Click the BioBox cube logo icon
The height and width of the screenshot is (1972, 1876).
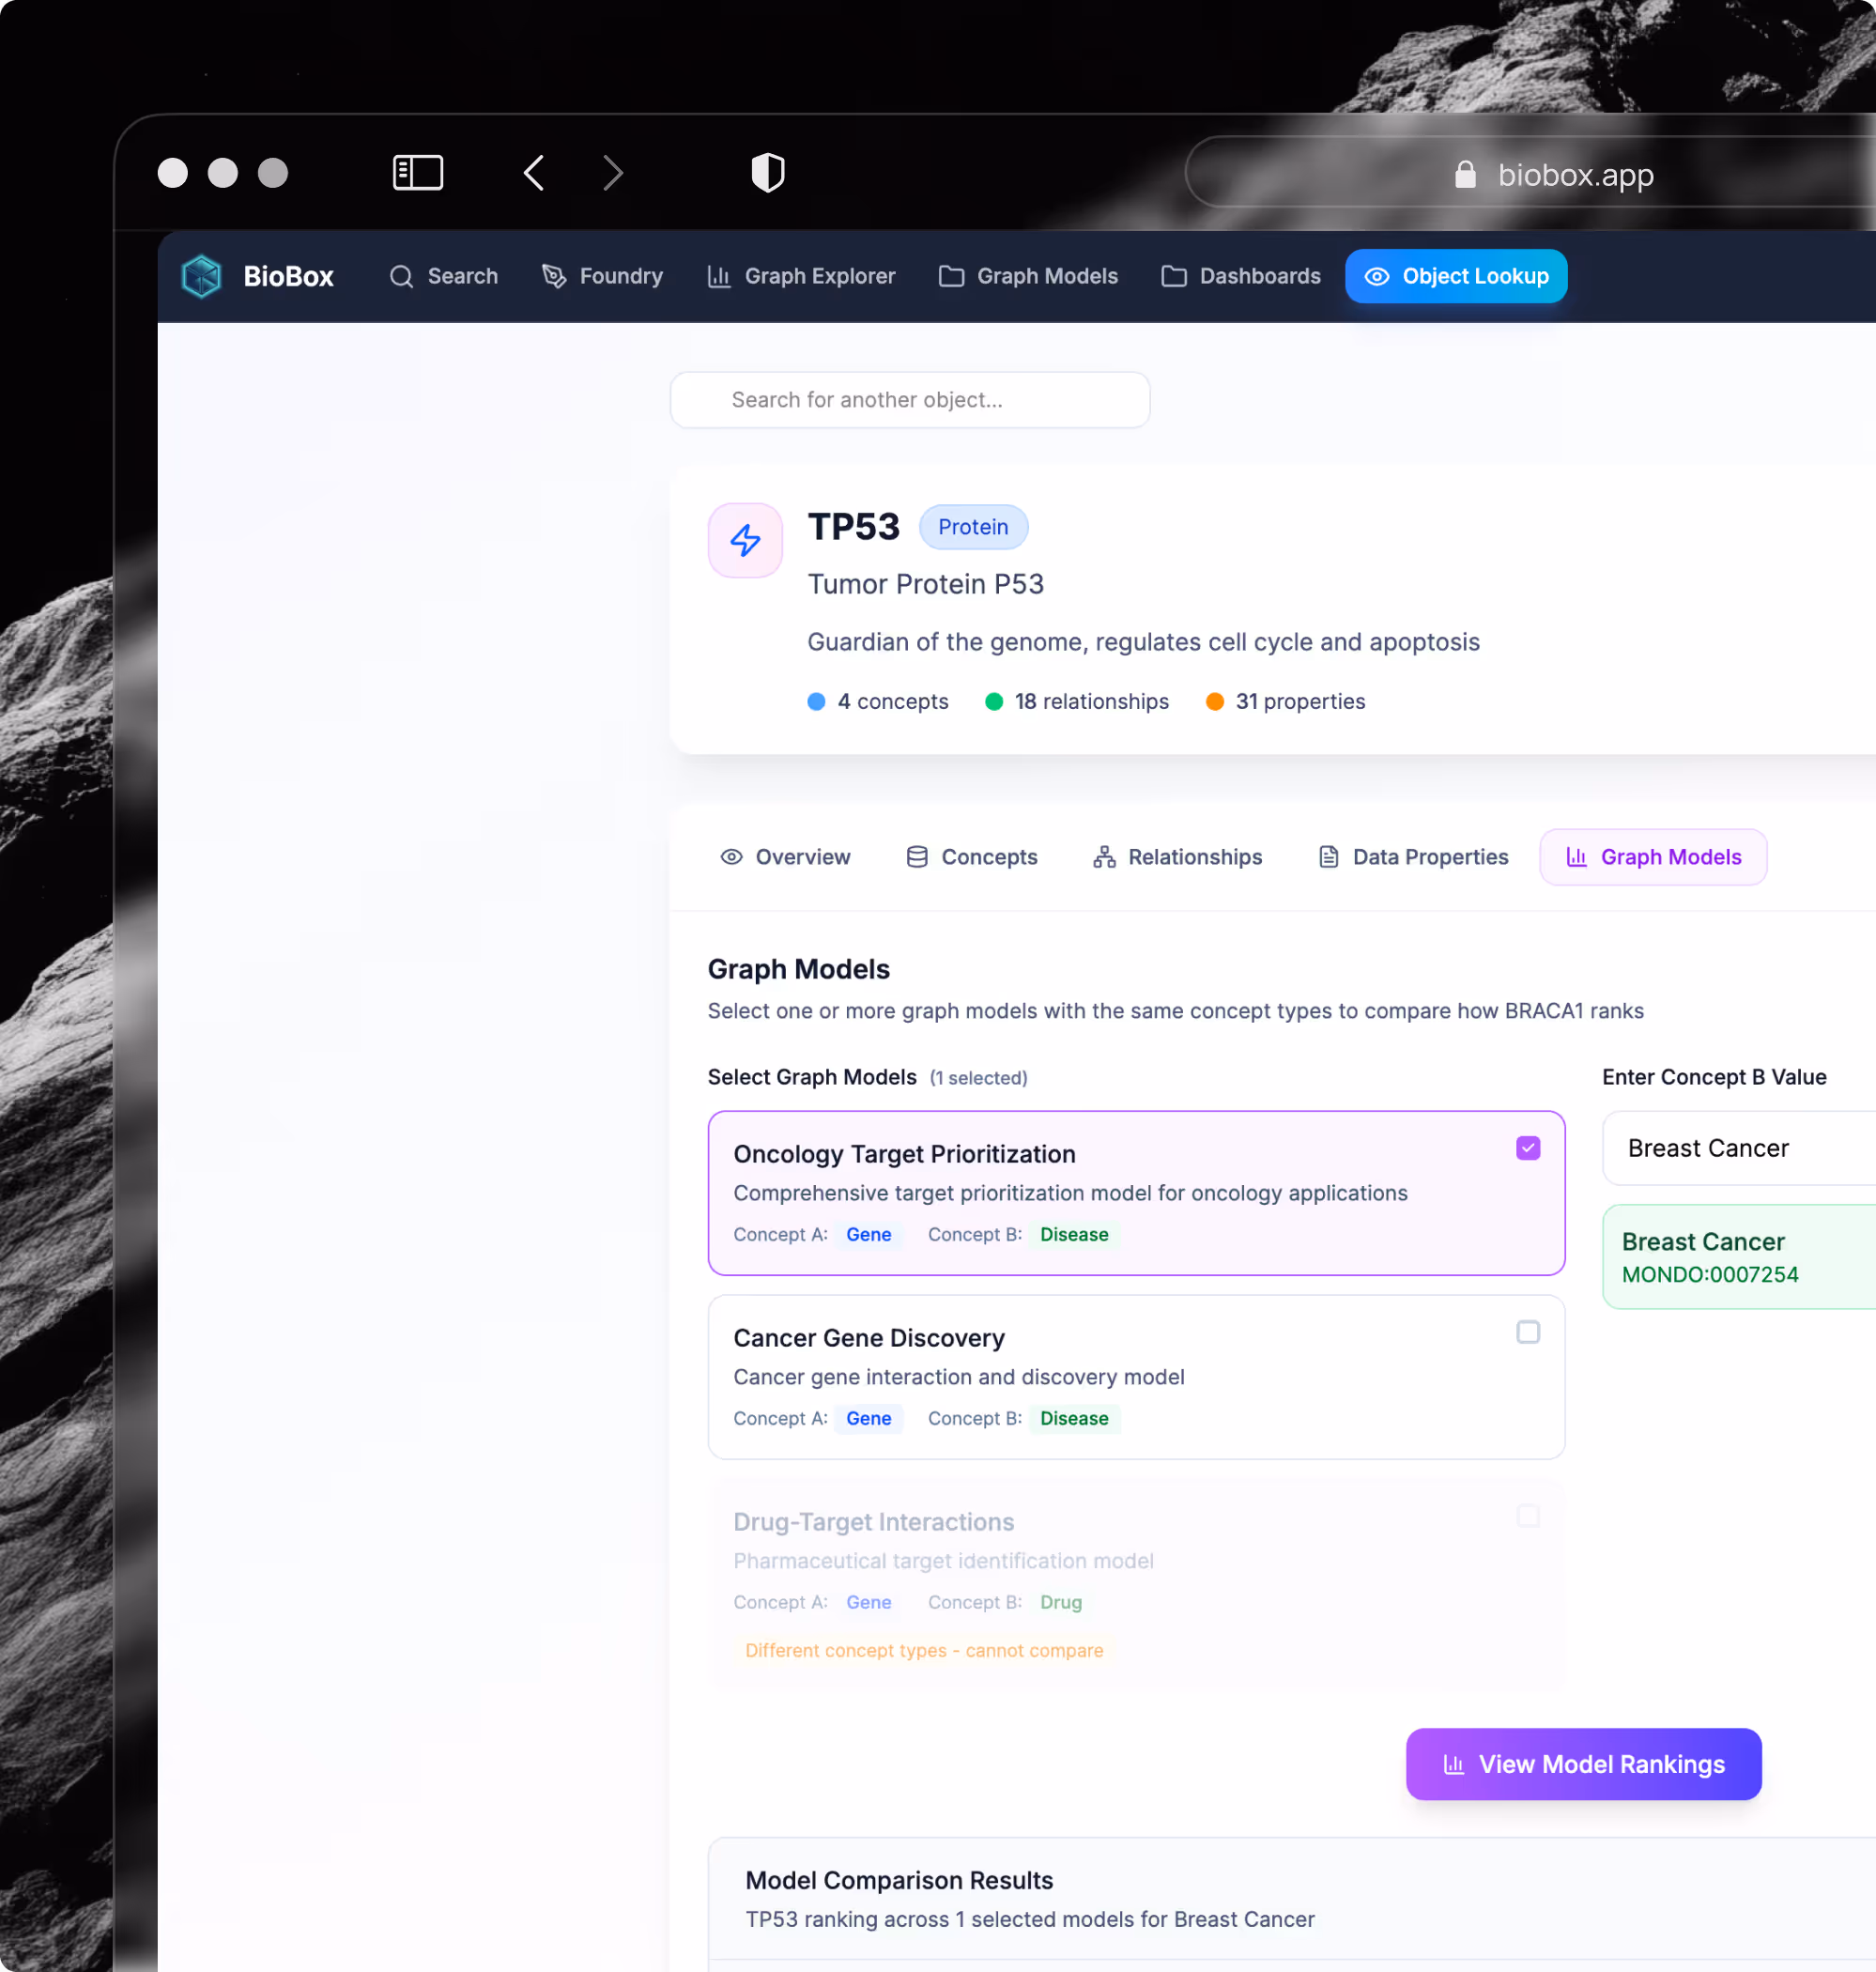(x=201, y=276)
